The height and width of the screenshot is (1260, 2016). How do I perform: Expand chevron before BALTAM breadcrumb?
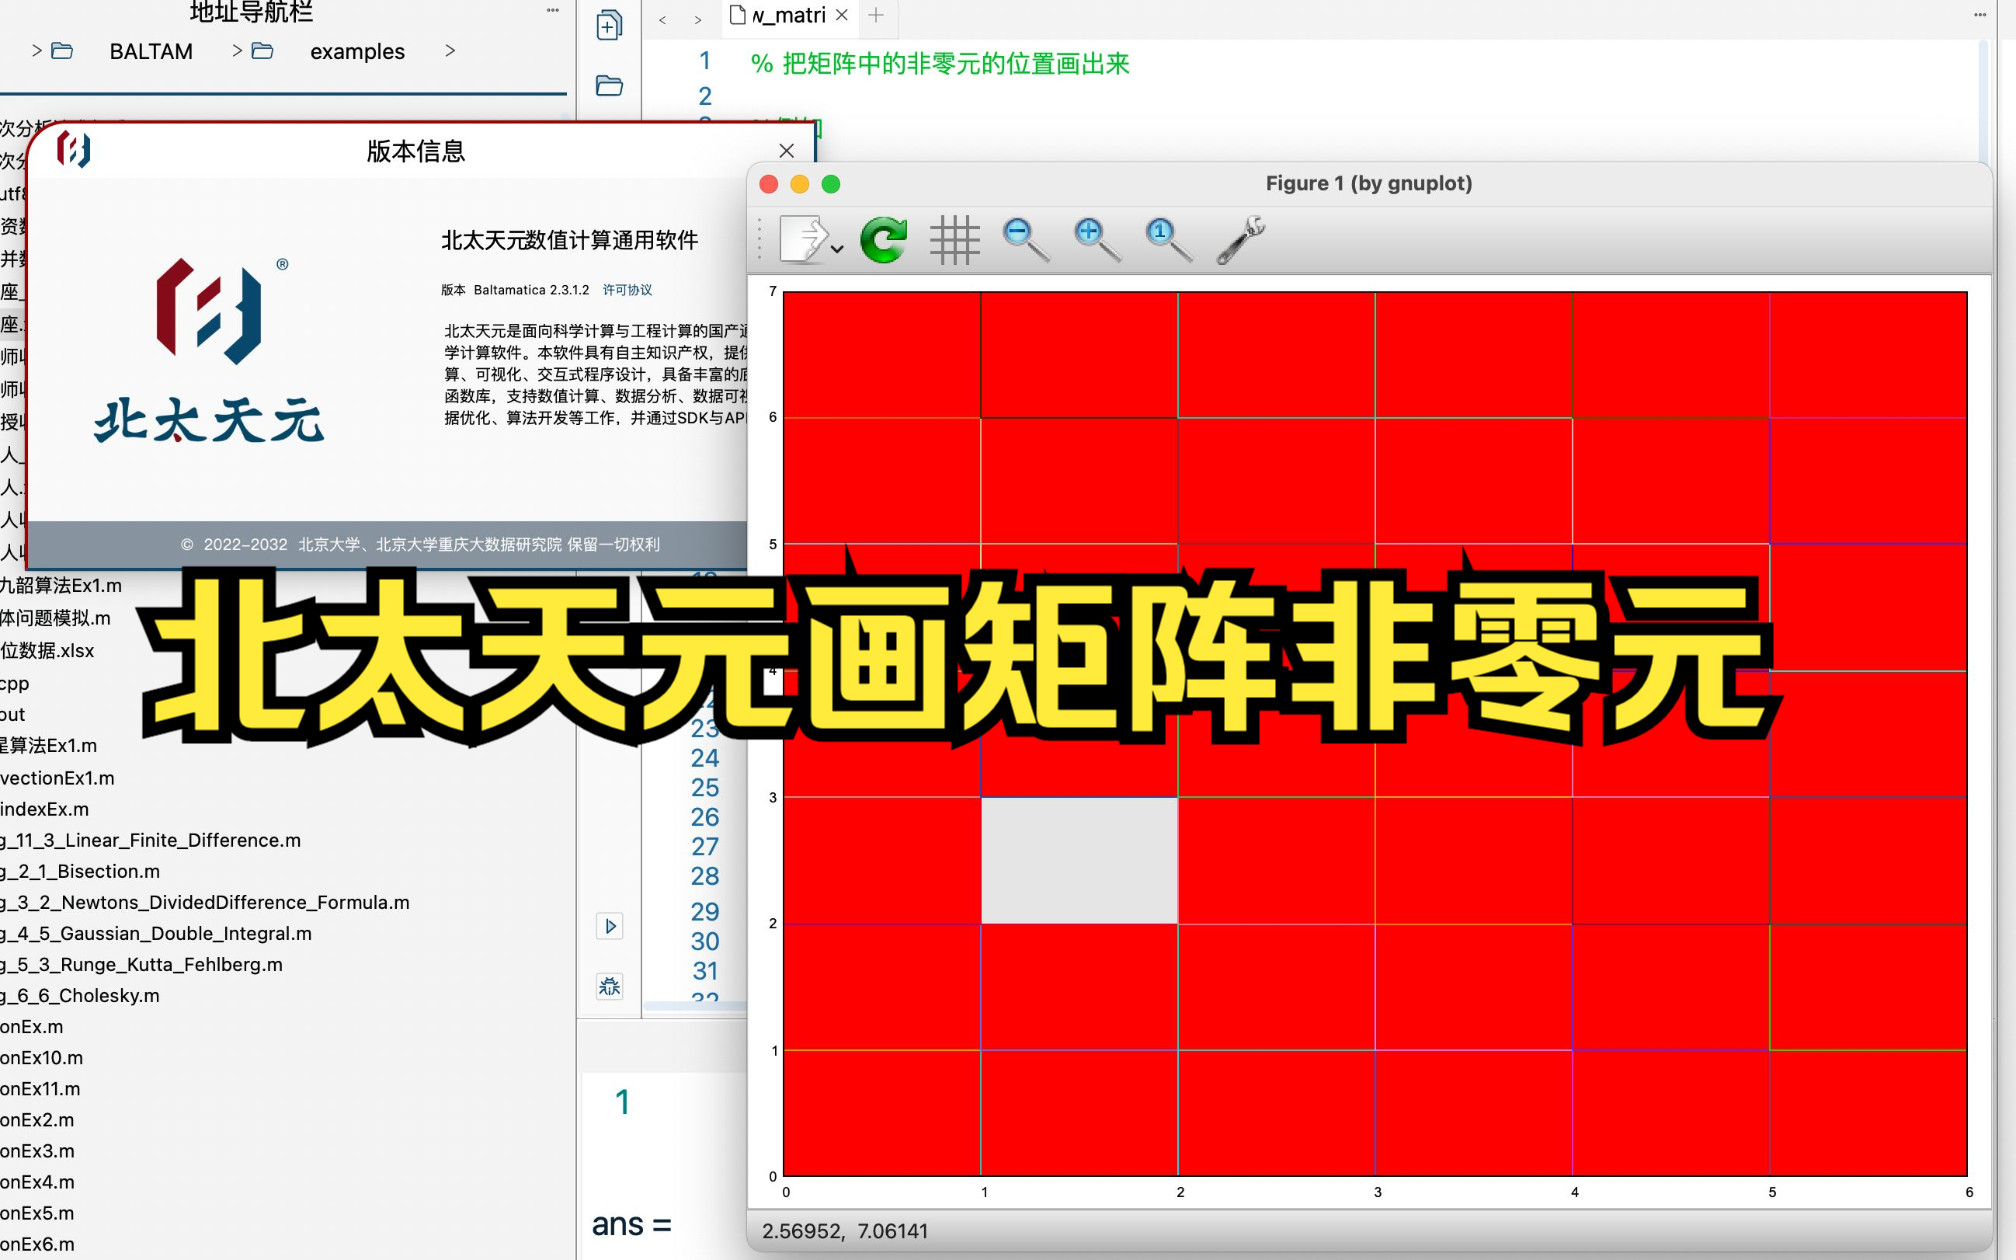[37, 50]
